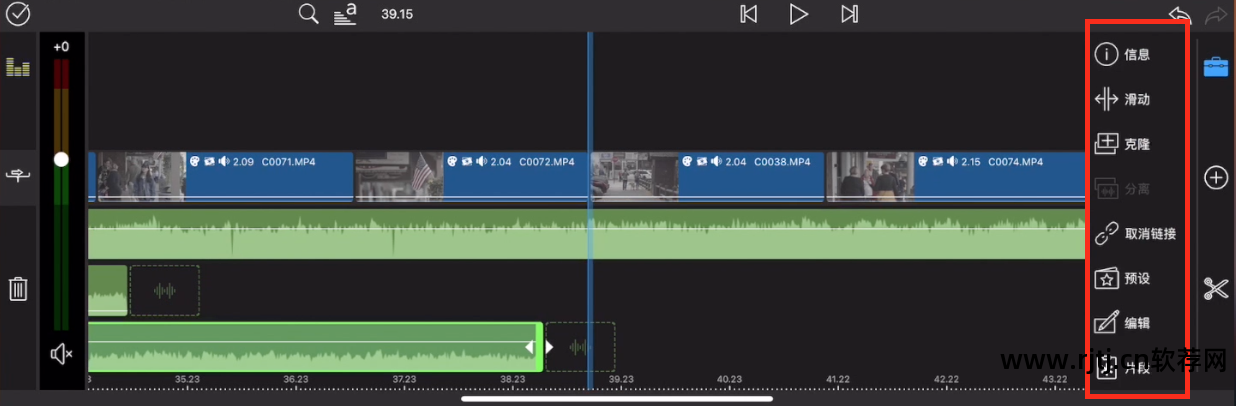Skip to the end of the timeline
This screenshot has width=1236, height=406.
[x=849, y=14]
